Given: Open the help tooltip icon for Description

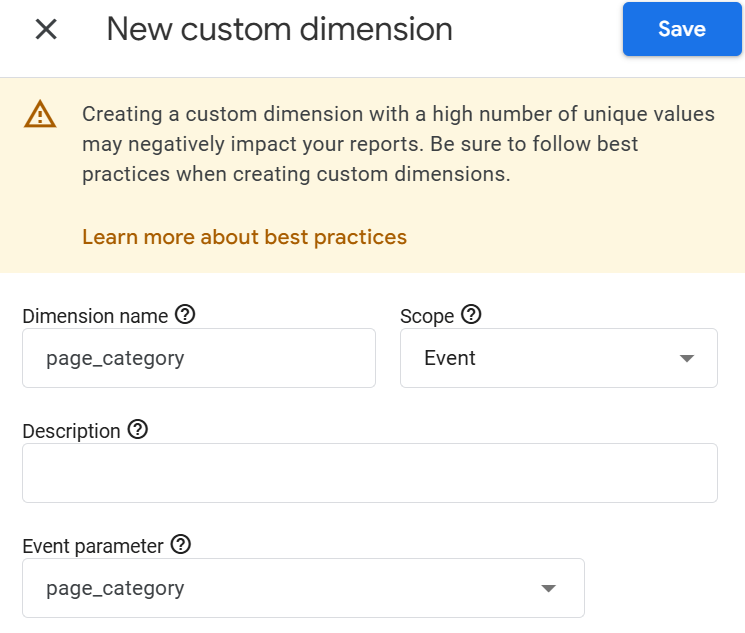Looking at the screenshot, I should coord(138,430).
